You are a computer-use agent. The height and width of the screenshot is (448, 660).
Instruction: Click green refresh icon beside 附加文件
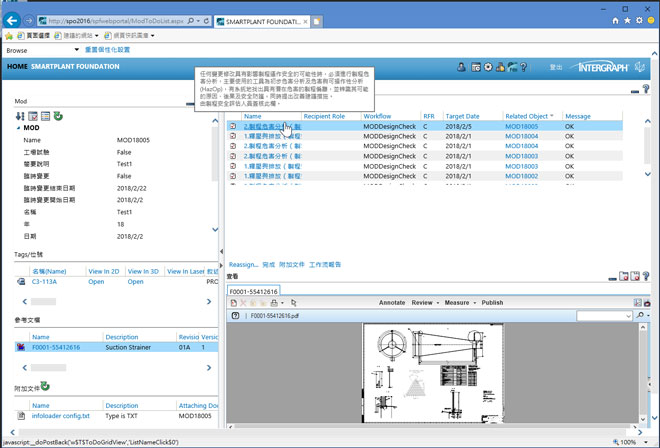coord(45,386)
